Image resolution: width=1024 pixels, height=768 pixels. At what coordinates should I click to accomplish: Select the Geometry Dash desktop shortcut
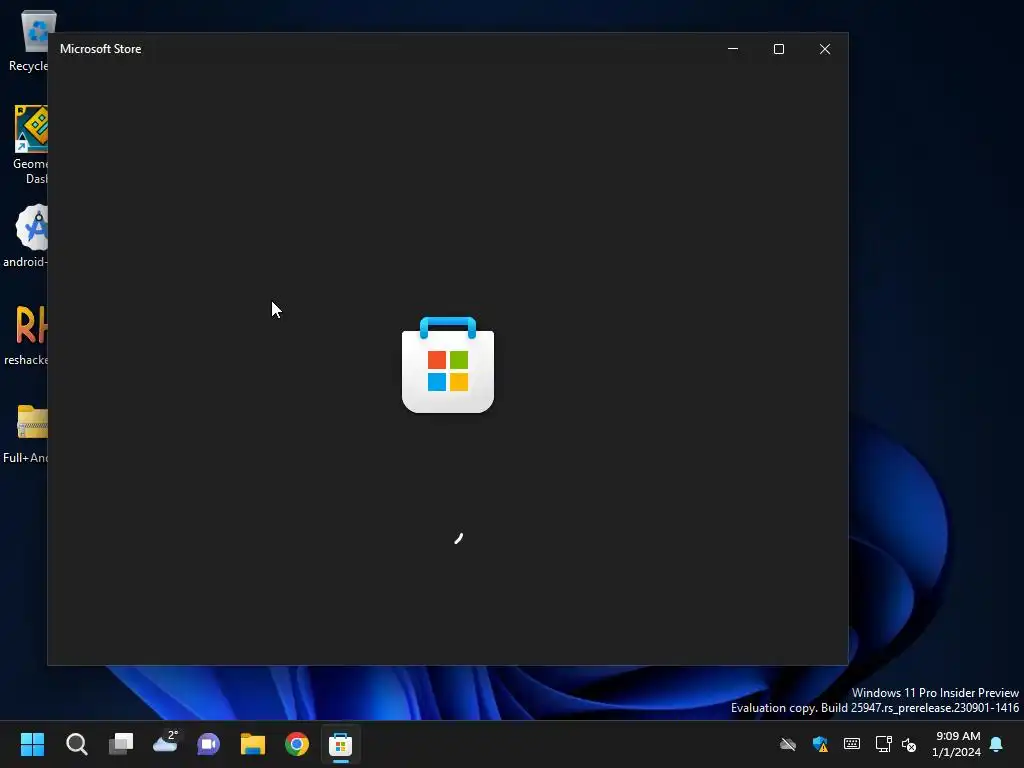click(29, 145)
